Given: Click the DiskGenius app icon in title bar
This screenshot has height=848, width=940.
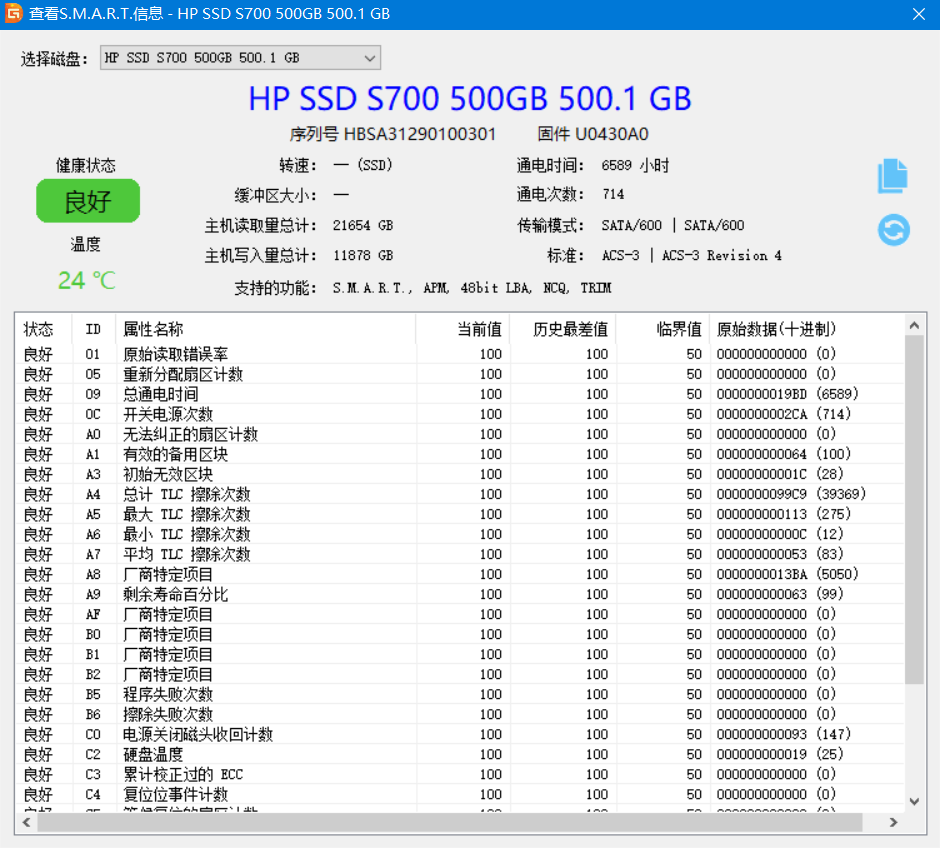Looking at the screenshot, I should [x=13, y=13].
